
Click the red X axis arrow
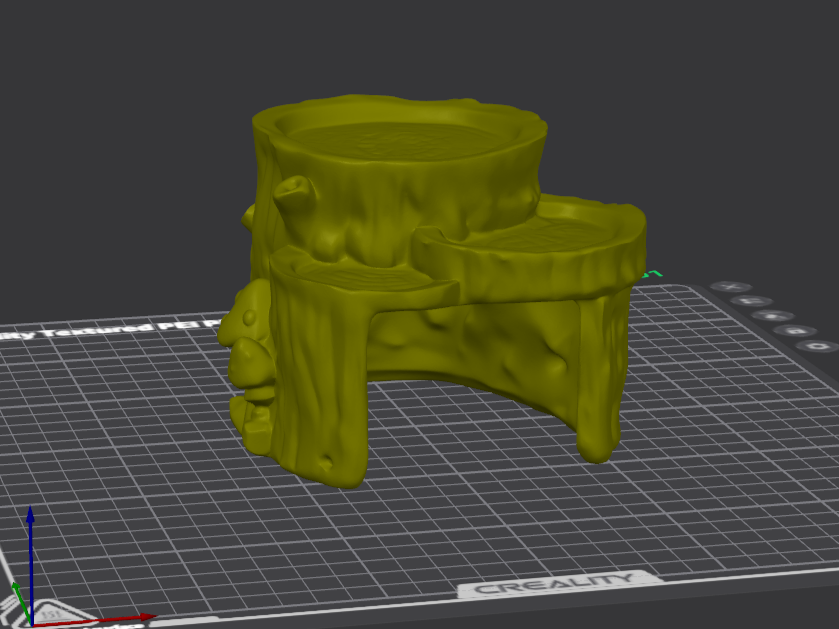pyautogui.click(x=96, y=620)
